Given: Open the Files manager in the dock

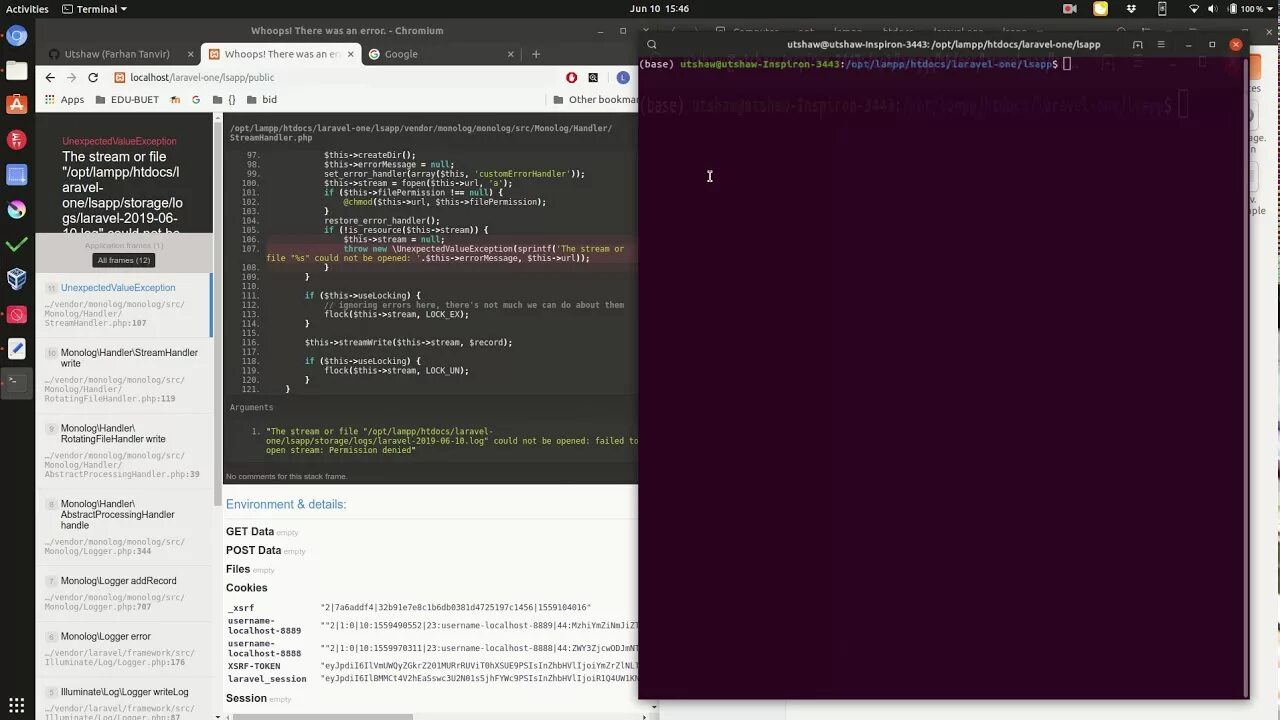Looking at the screenshot, I should coord(16,71).
